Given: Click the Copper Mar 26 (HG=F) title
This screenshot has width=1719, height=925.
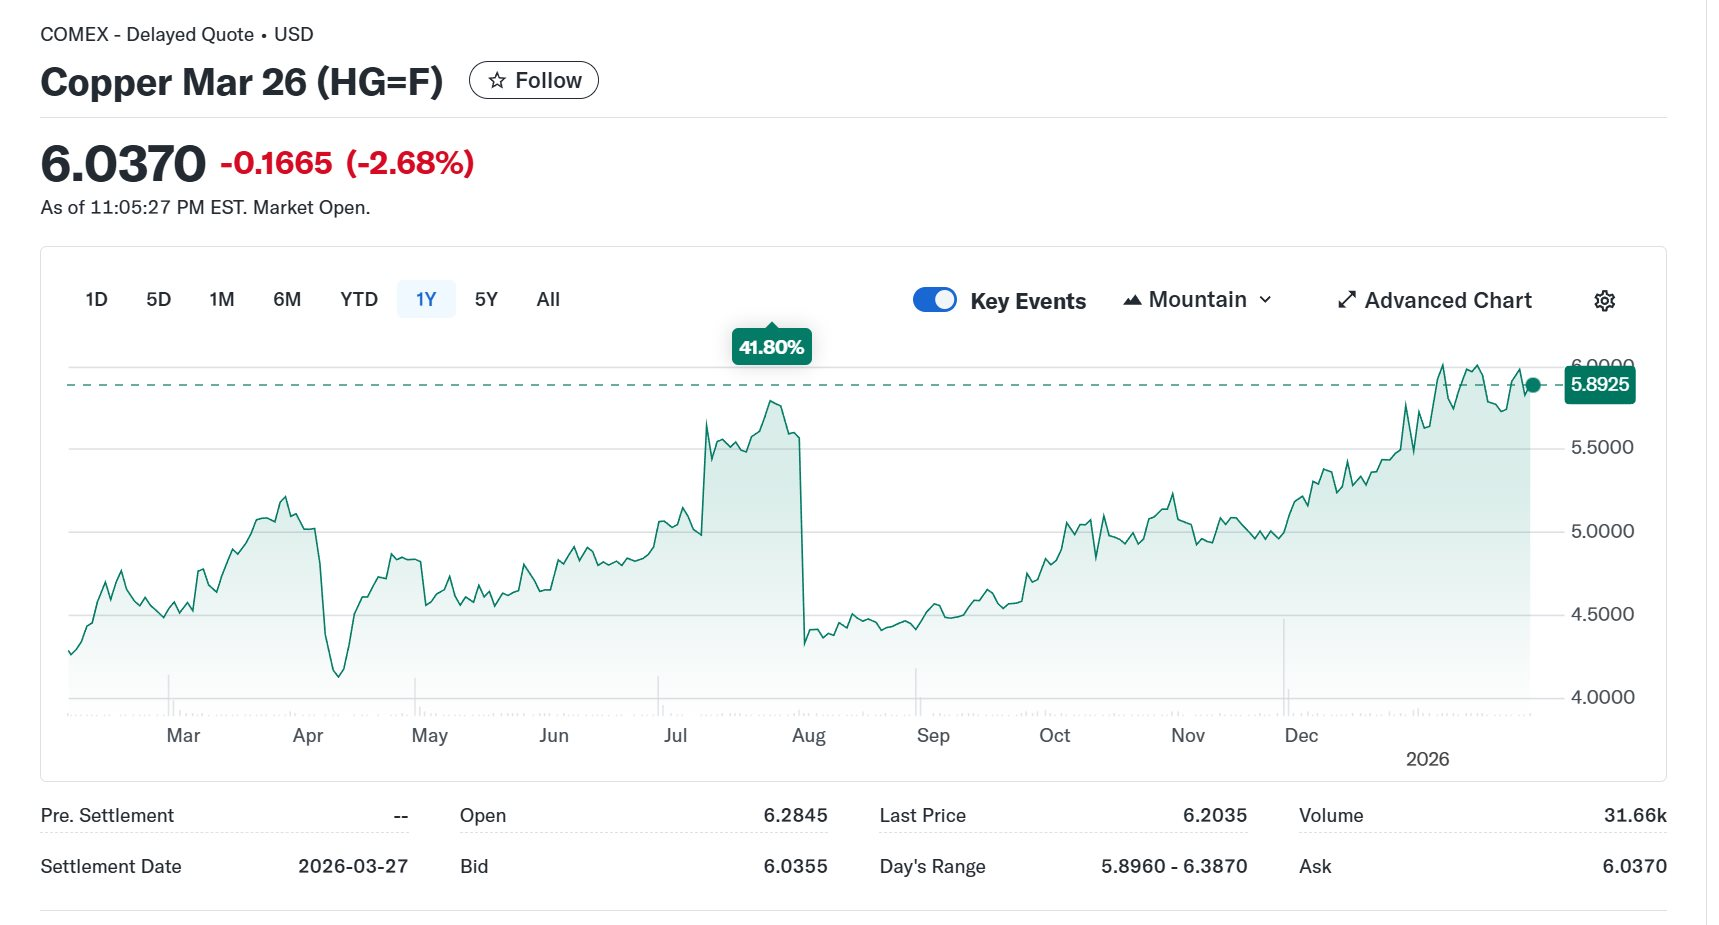Looking at the screenshot, I should [241, 82].
